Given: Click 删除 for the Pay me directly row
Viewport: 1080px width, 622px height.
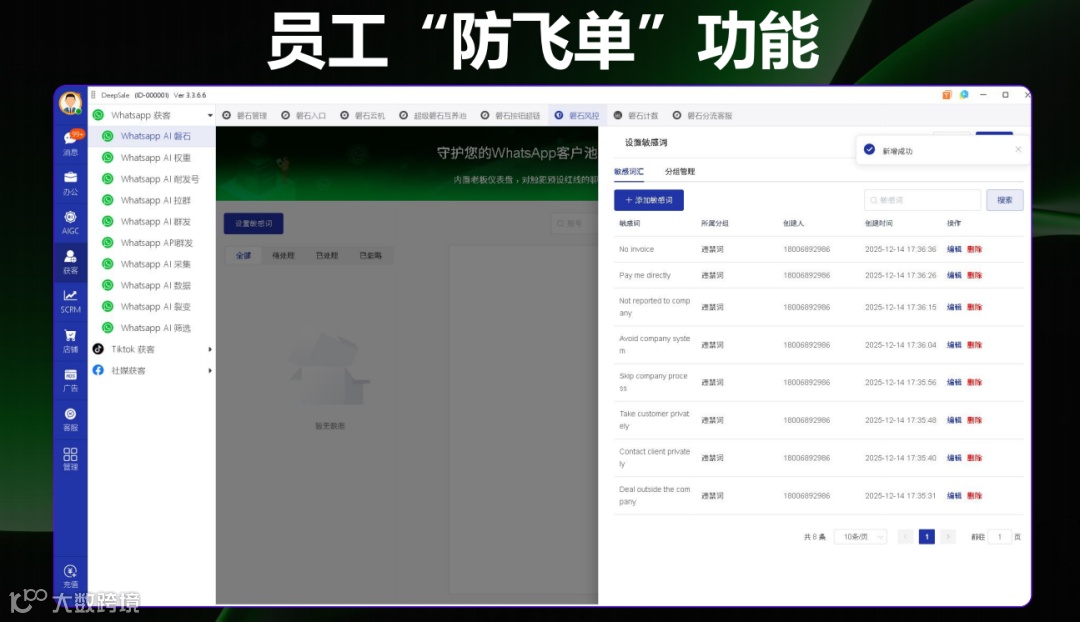Looking at the screenshot, I should [x=975, y=276].
